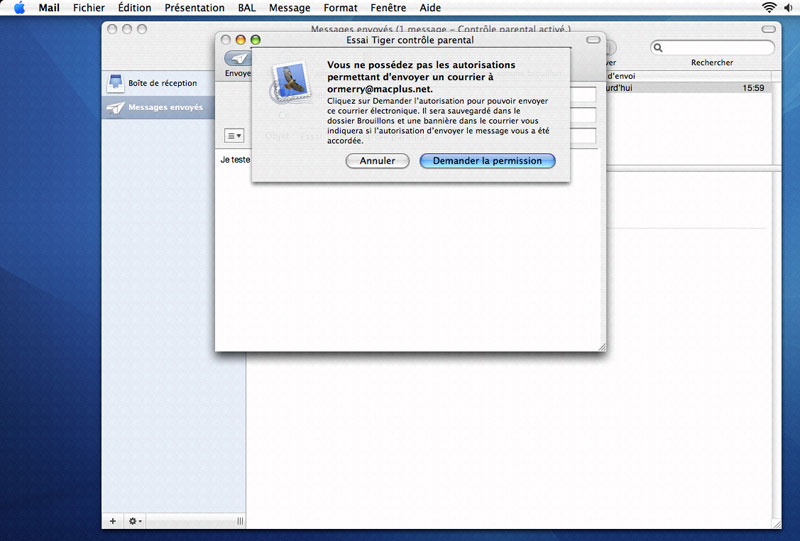800x541 pixels.
Task: Click the search magnifier icon
Action: (658, 47)
